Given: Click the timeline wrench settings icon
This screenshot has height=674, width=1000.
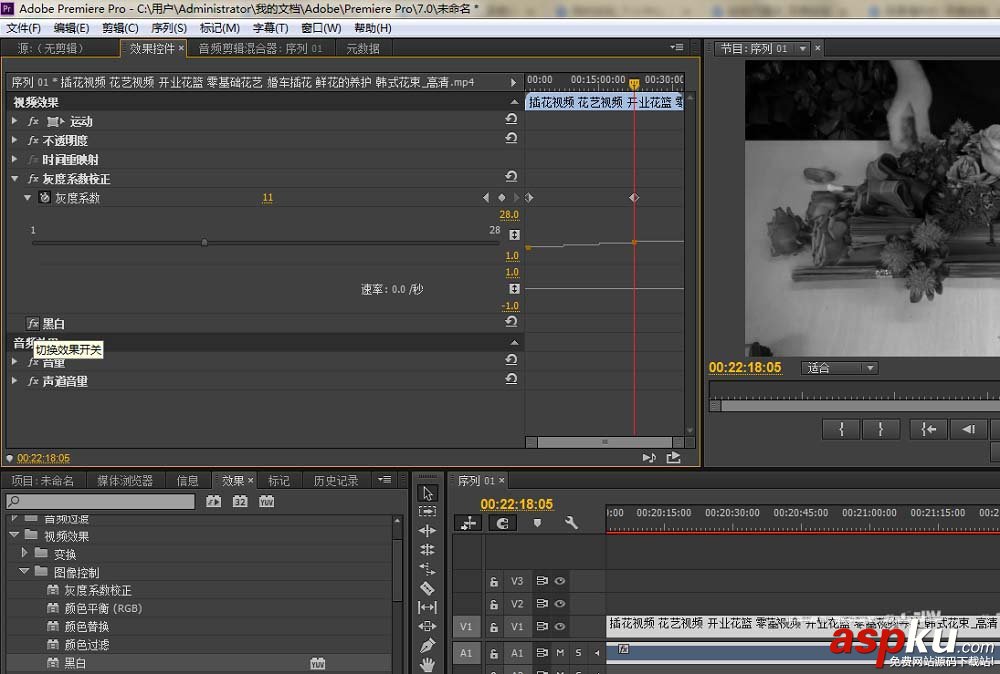Looking at the screenshot, I should (571, 523).
